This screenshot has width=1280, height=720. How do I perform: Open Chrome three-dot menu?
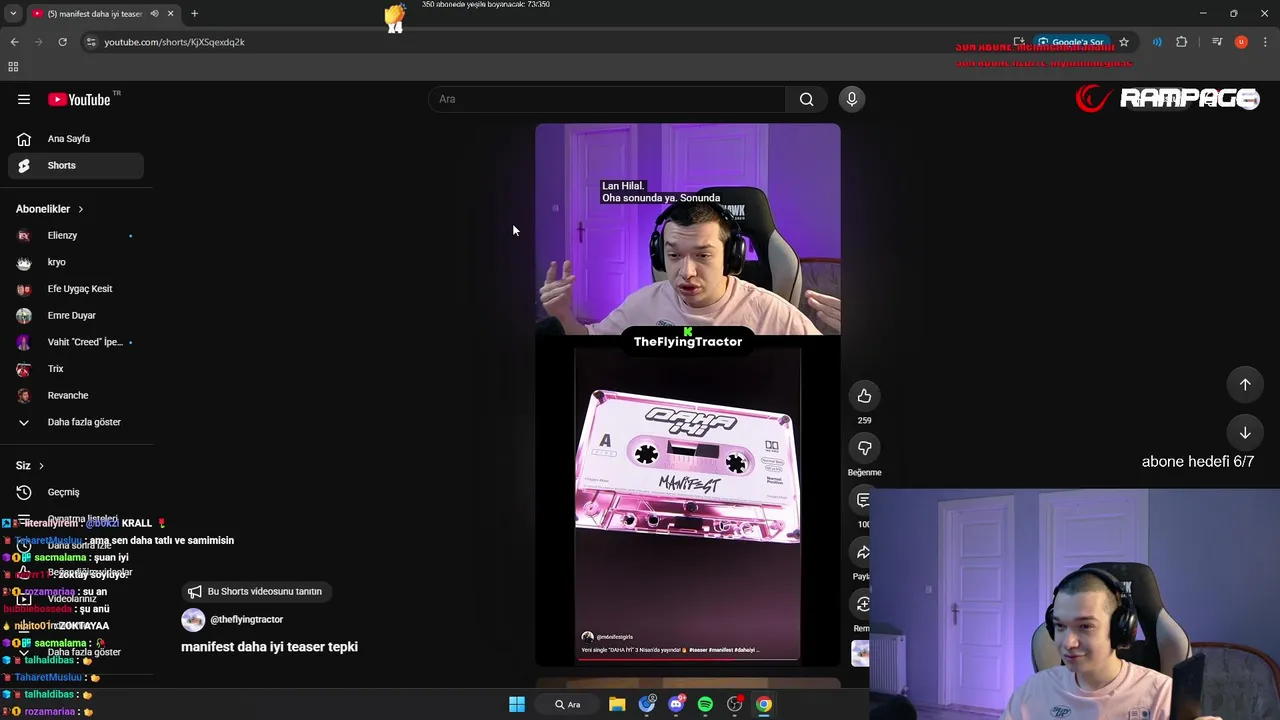1266,42
